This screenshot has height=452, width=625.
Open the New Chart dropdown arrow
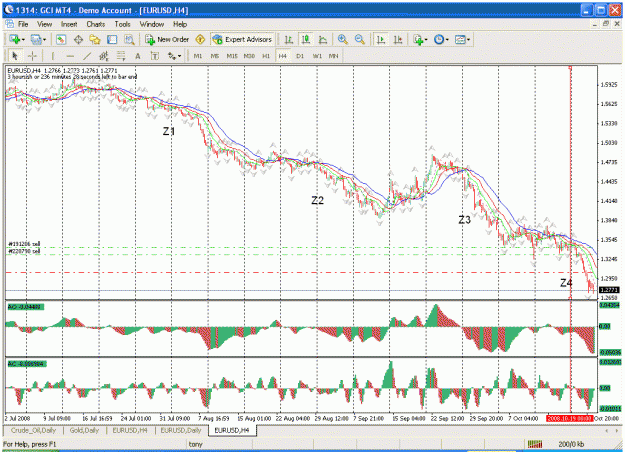pyautogui.click(x=23, y=39)
